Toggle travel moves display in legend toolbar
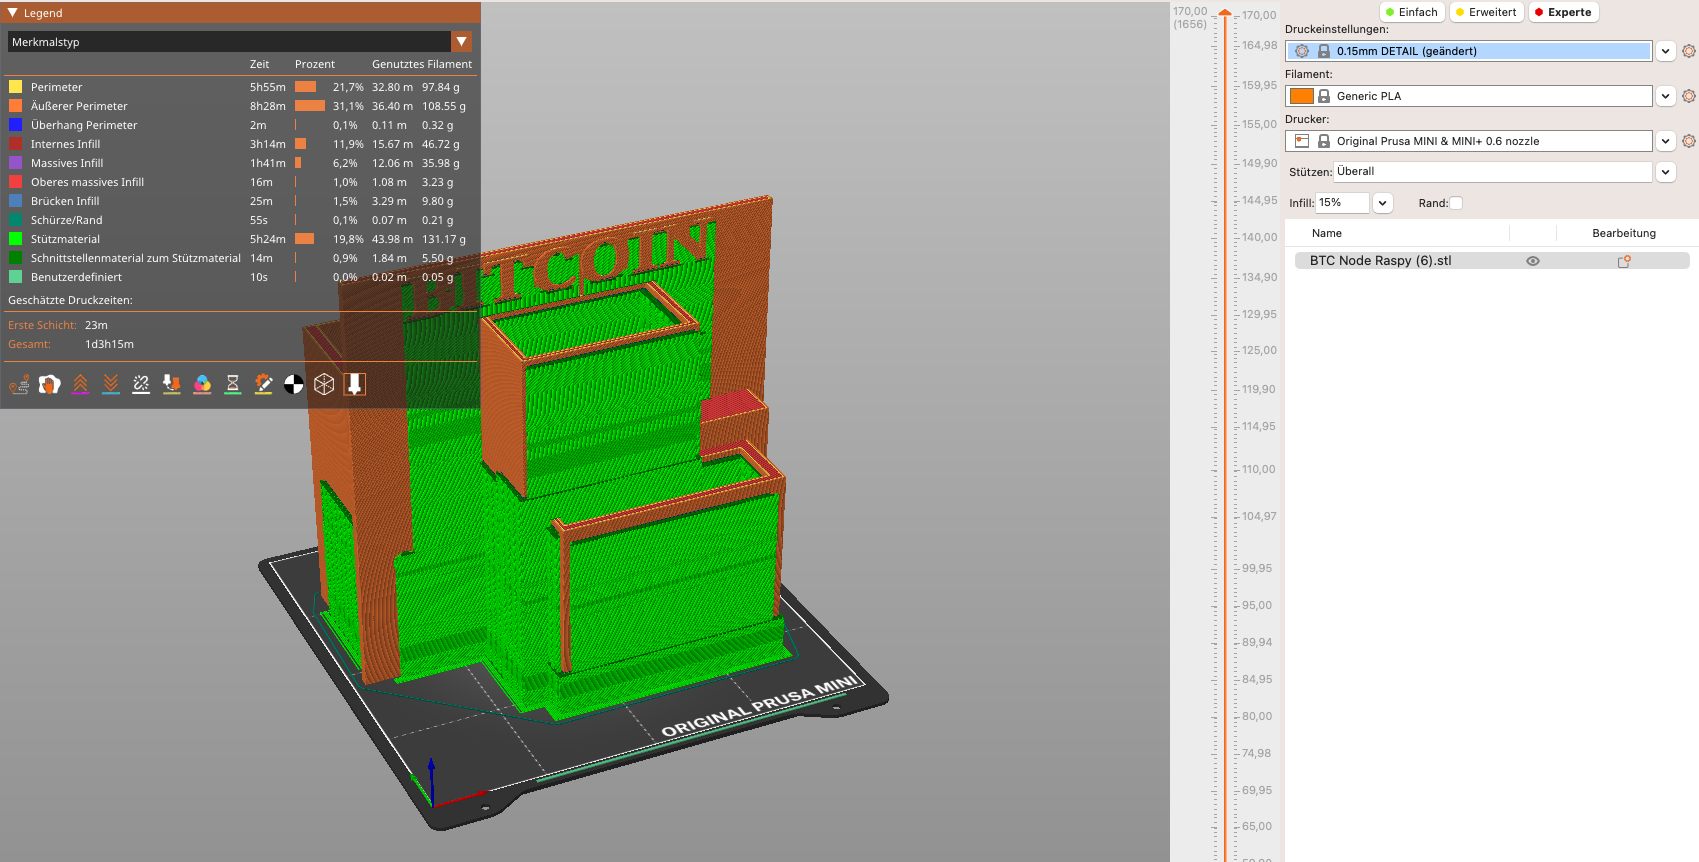The height and width of the screenshot is (862, 1699). coord(19,384)
